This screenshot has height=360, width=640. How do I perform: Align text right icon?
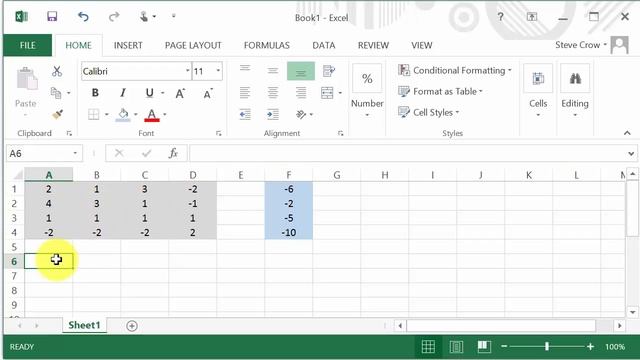click(301, 93)
